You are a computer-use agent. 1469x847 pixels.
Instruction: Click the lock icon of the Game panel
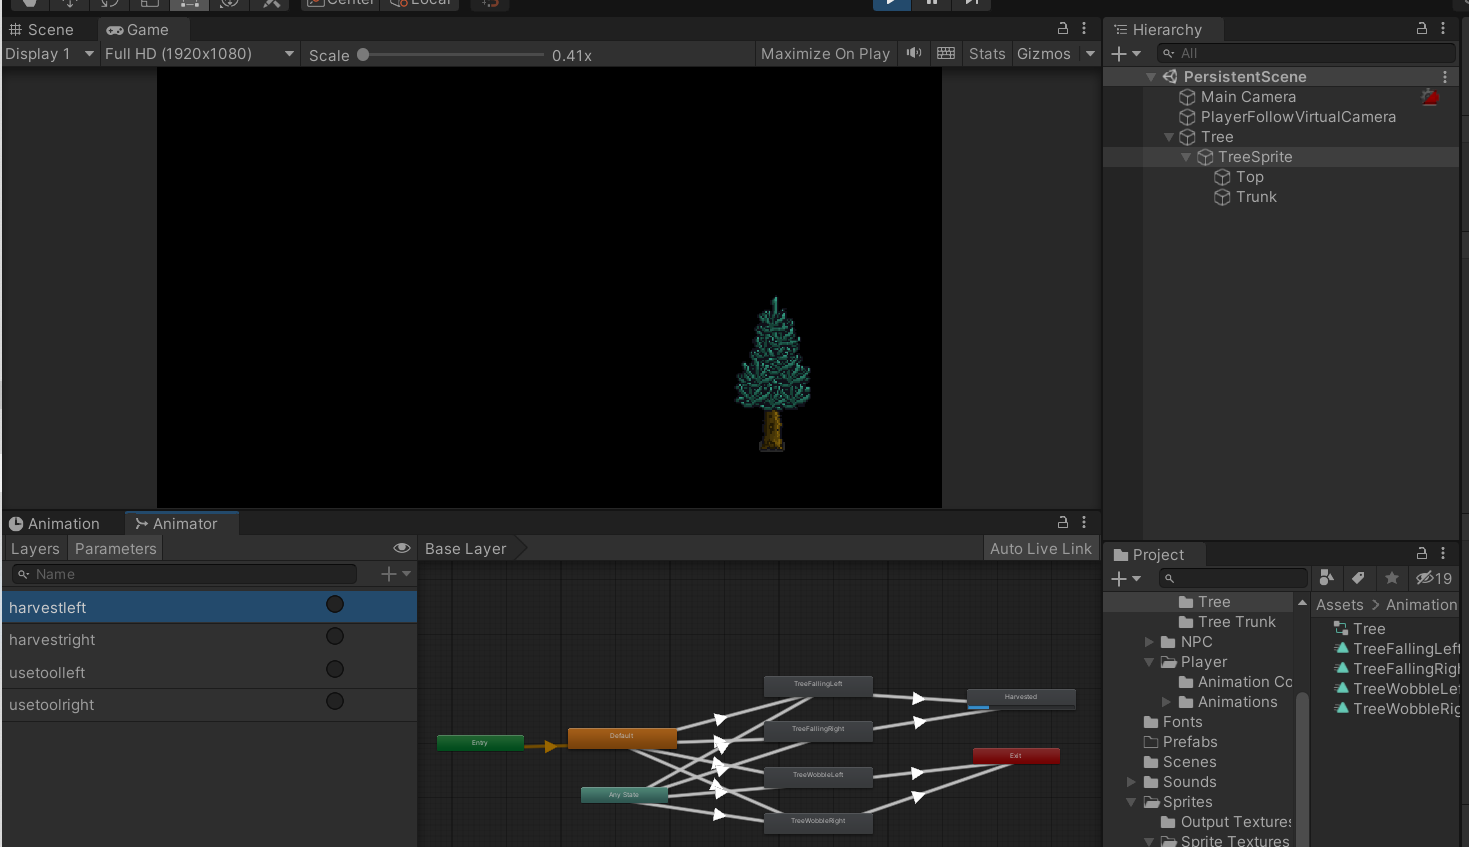coord(1063,29)
